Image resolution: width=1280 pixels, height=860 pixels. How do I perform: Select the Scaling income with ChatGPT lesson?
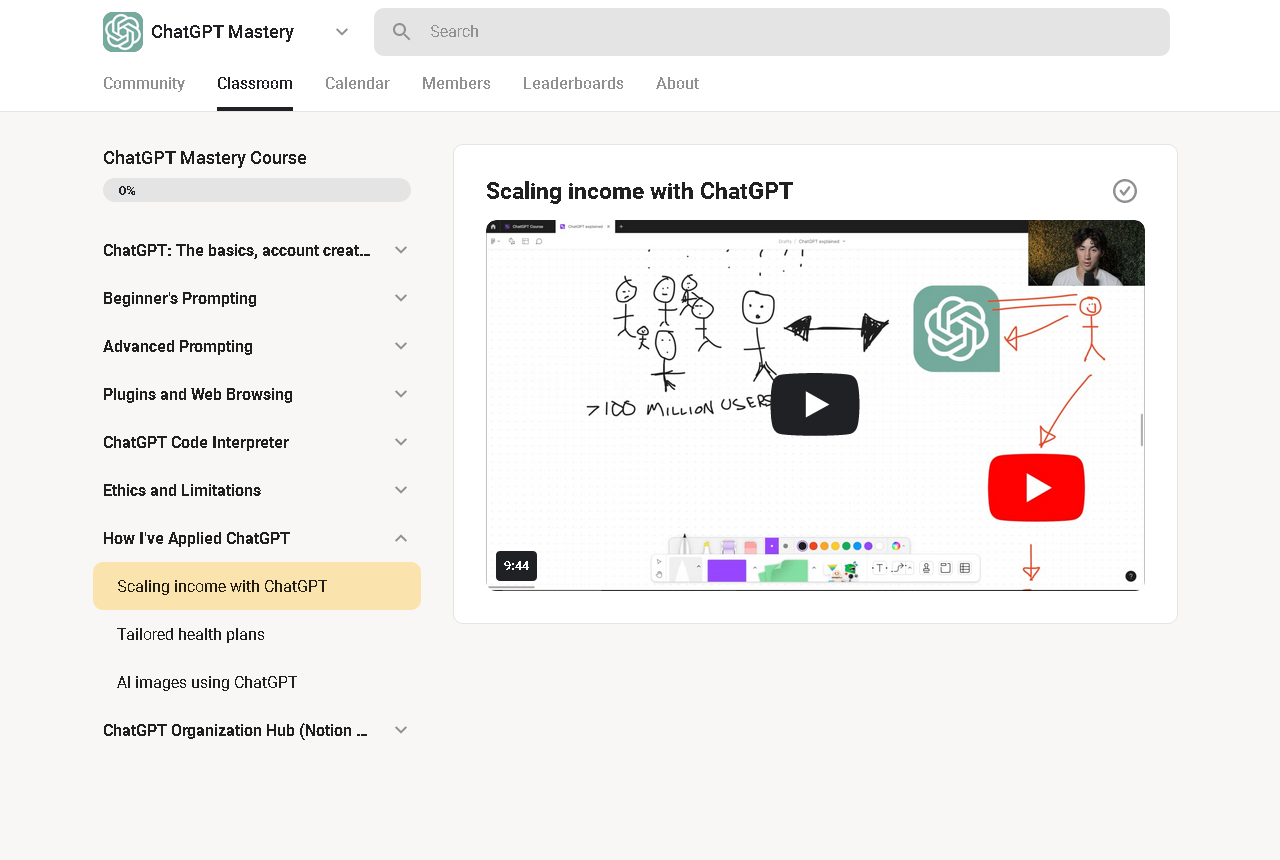[257, 586]
